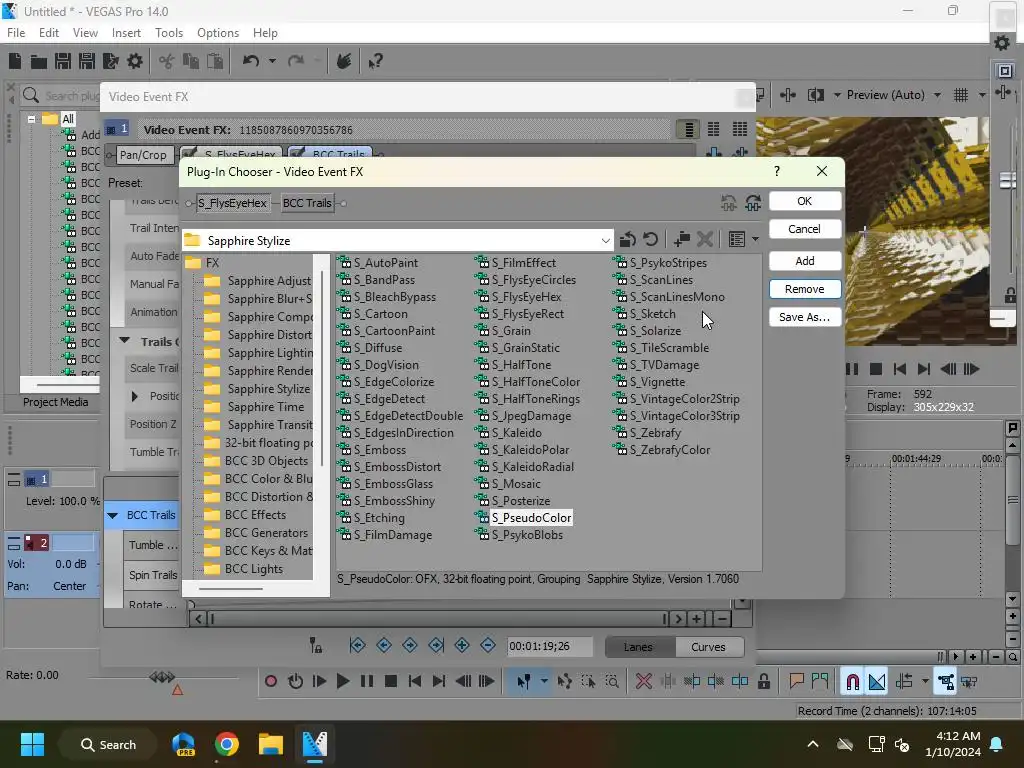Click the Loop Playback icon in transport bar

coord(295,681)
